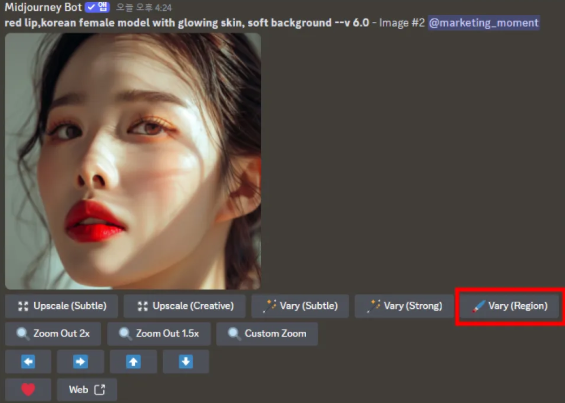This screenshot has width=565, height=403.
Task: Favorite the image with red heart
Action: (28, 390)
